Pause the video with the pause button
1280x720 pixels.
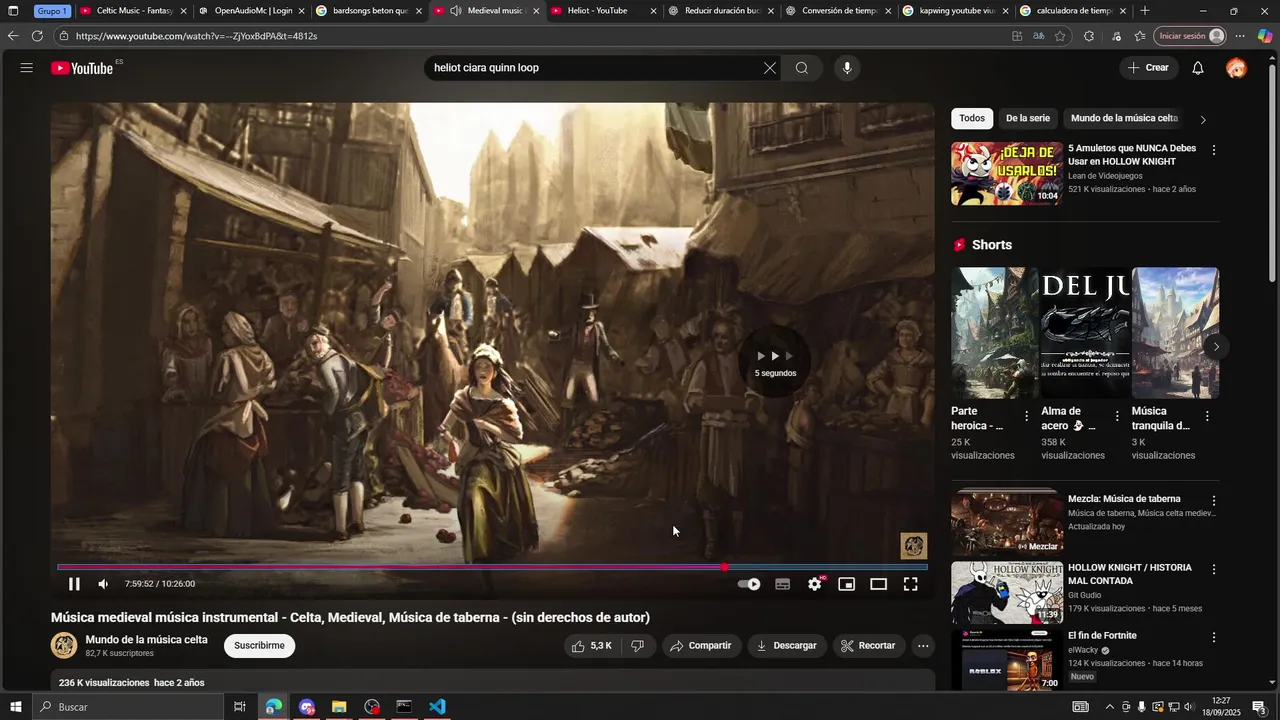pos(74,584)
